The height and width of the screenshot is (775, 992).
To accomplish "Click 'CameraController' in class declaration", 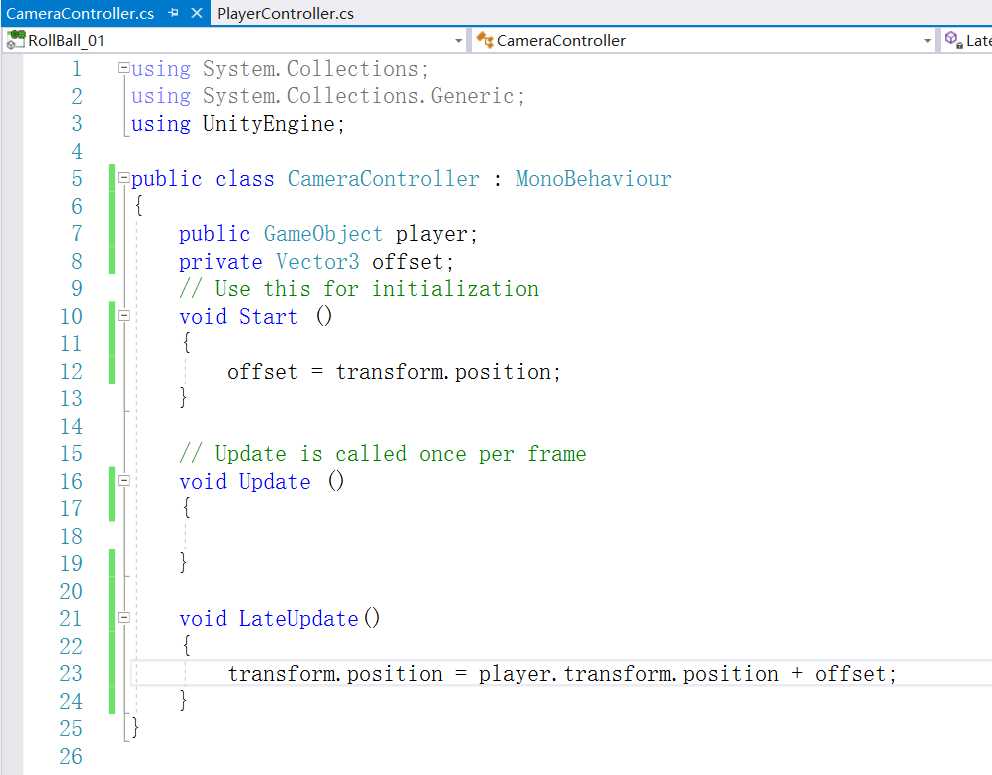I will 383,178.
